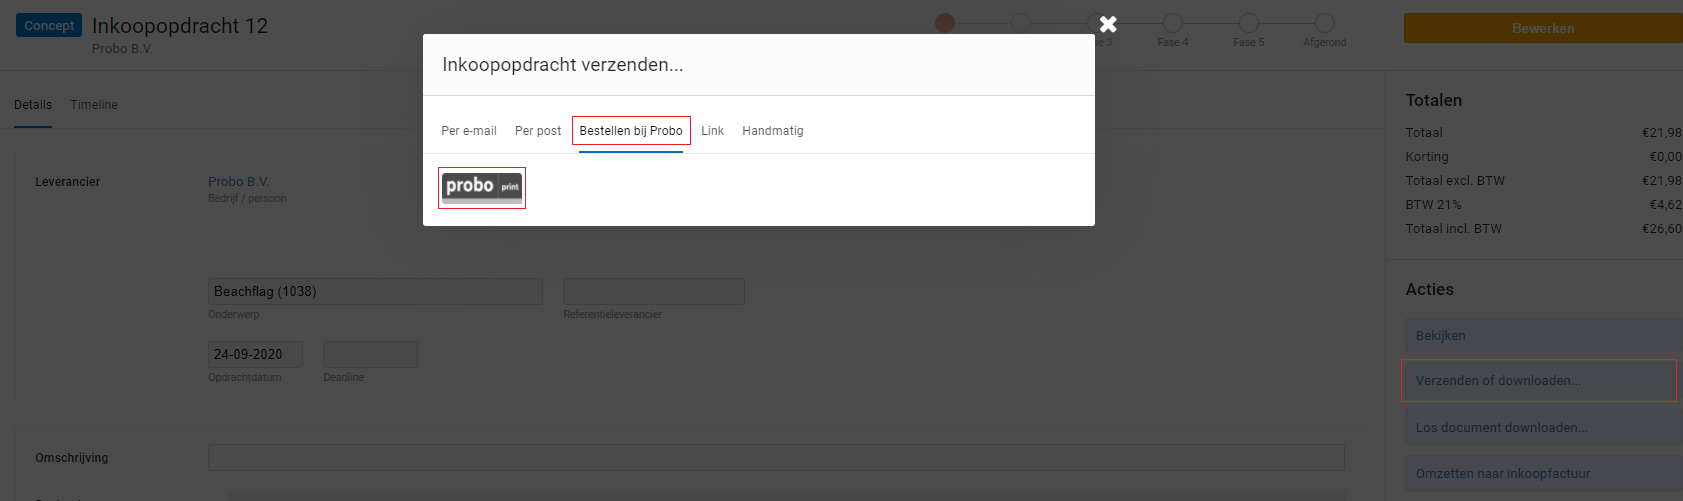Click Verzenden of downloaden action
Image resolution: width=1683 pixels, height=501 pixels.
tap(1543, 381)
